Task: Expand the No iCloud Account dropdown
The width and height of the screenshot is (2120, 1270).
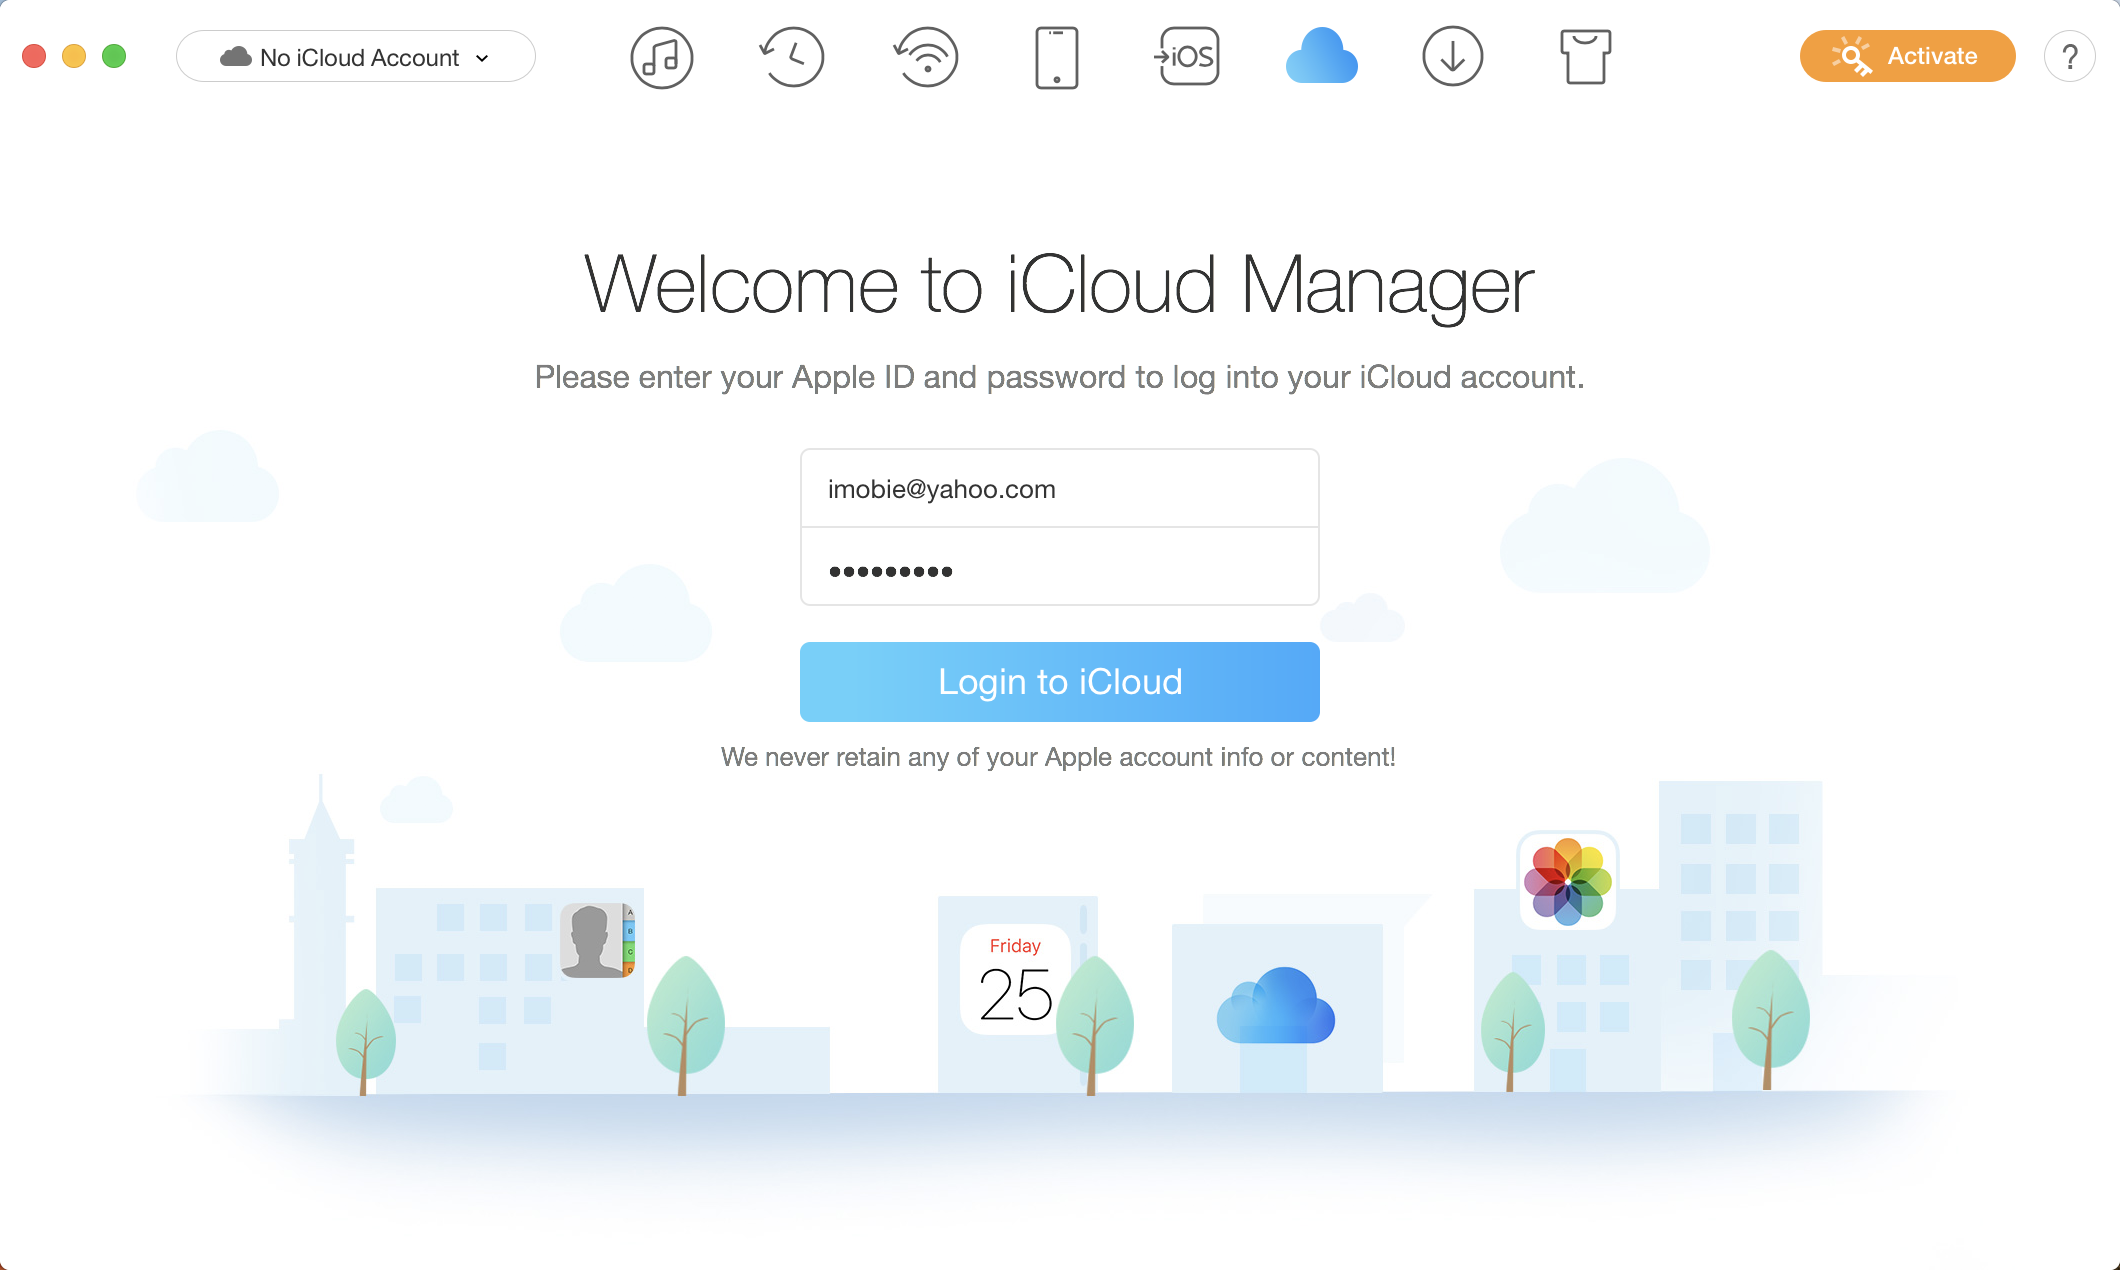Action: pyautogui.click(x=355, y=57)
